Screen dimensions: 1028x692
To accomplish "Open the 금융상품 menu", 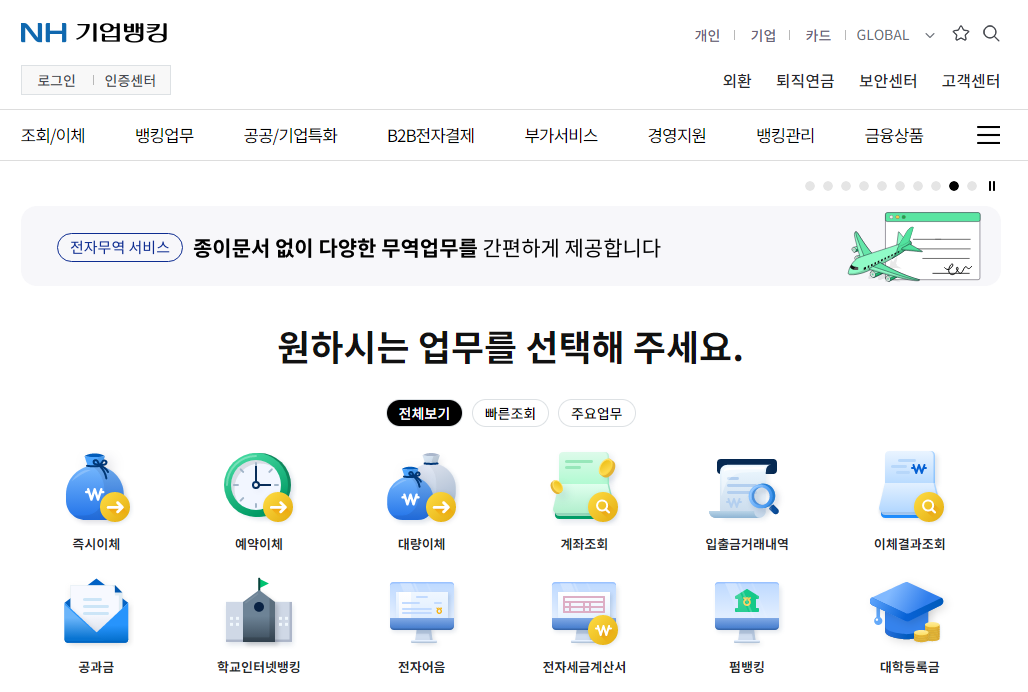I will click(894, 136).
